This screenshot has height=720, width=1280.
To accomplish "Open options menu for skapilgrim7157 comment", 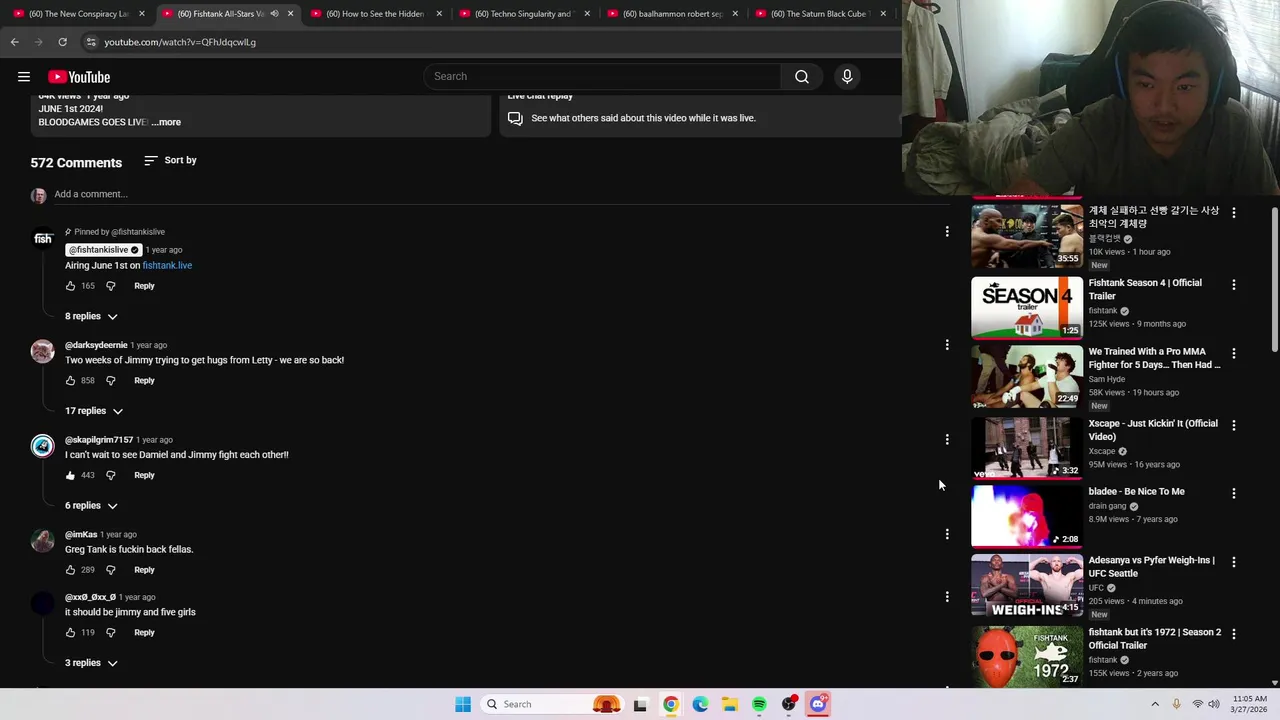I will tap(947, 439).
